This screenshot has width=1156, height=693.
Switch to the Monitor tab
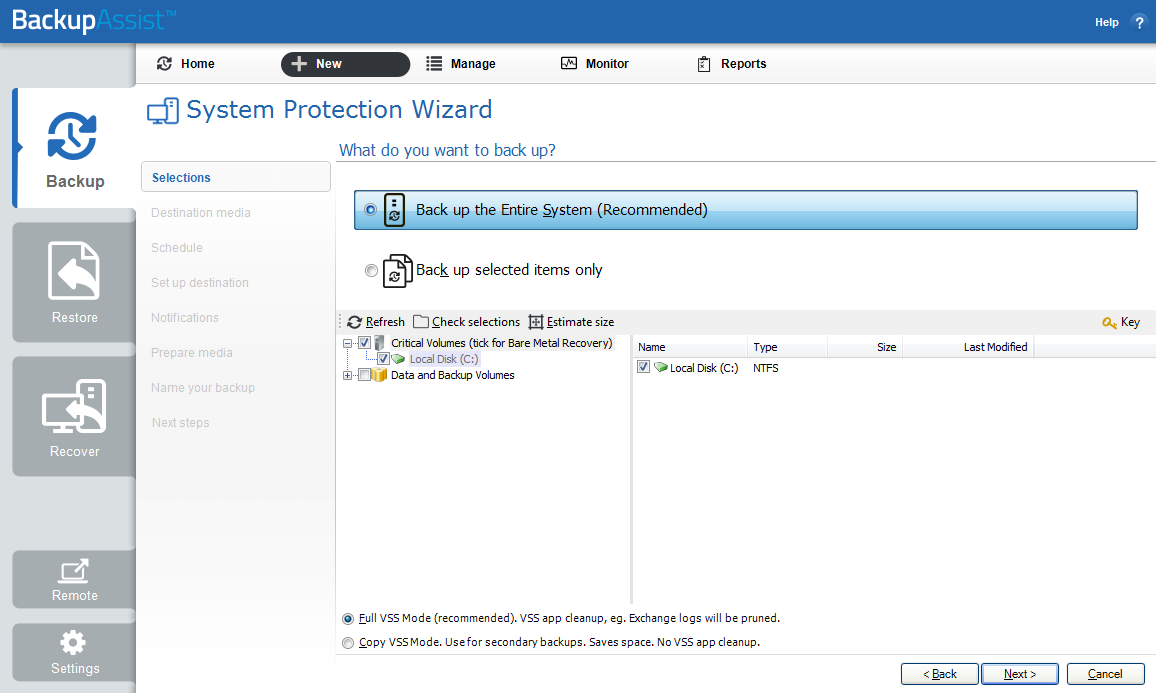[596, 64]
